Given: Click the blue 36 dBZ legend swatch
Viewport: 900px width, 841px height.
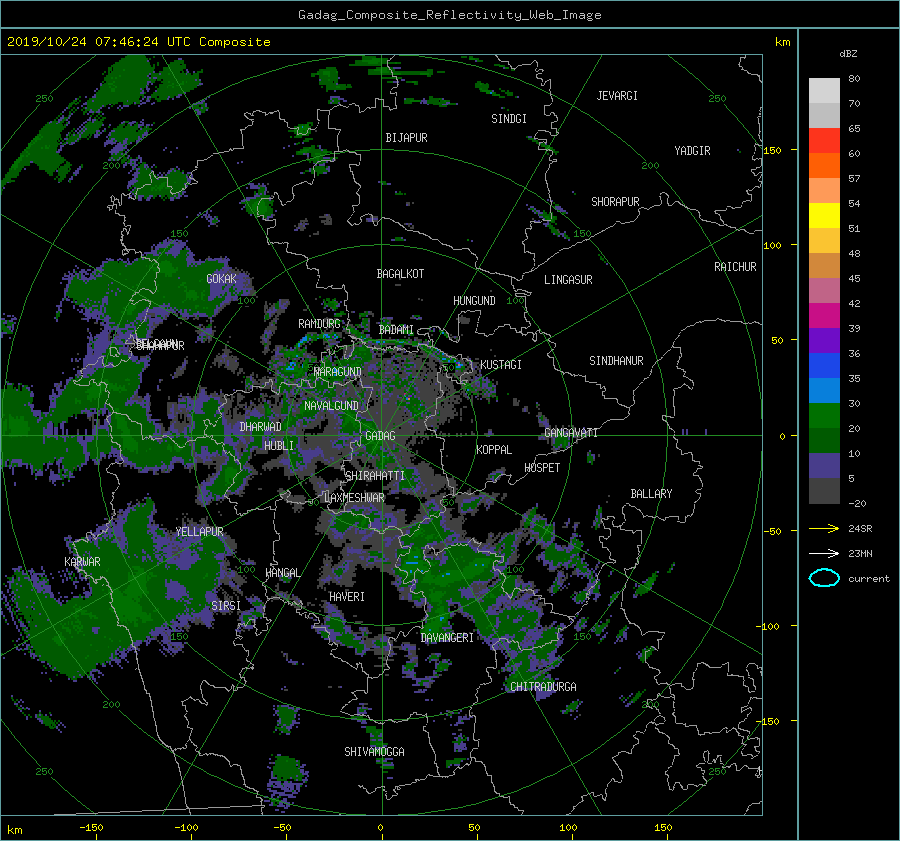Looking at the screenshot, I should (824, 365).
